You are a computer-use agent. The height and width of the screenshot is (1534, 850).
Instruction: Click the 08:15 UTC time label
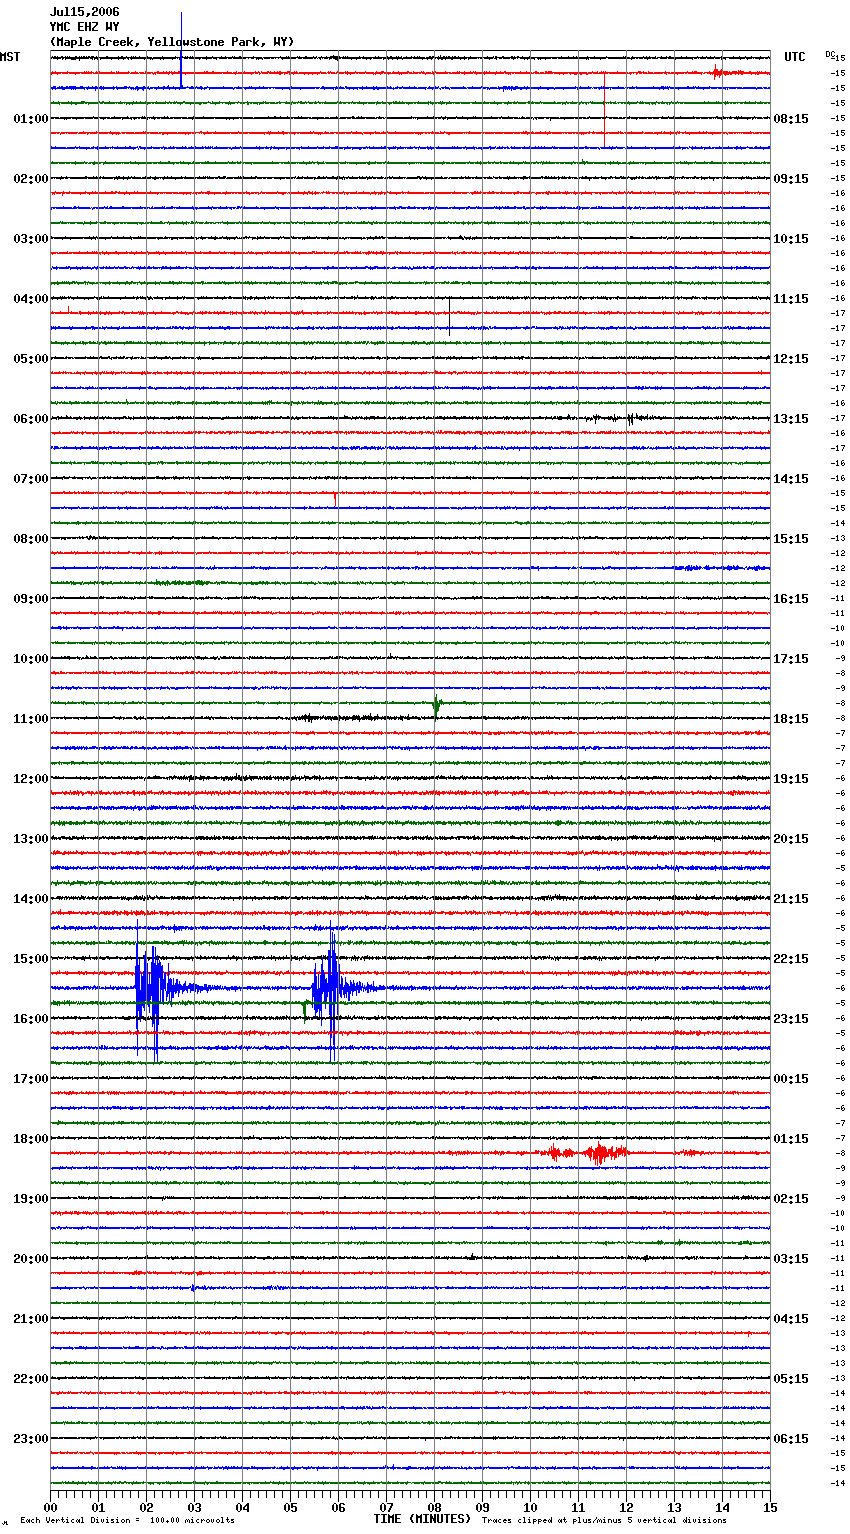[791, 119]
